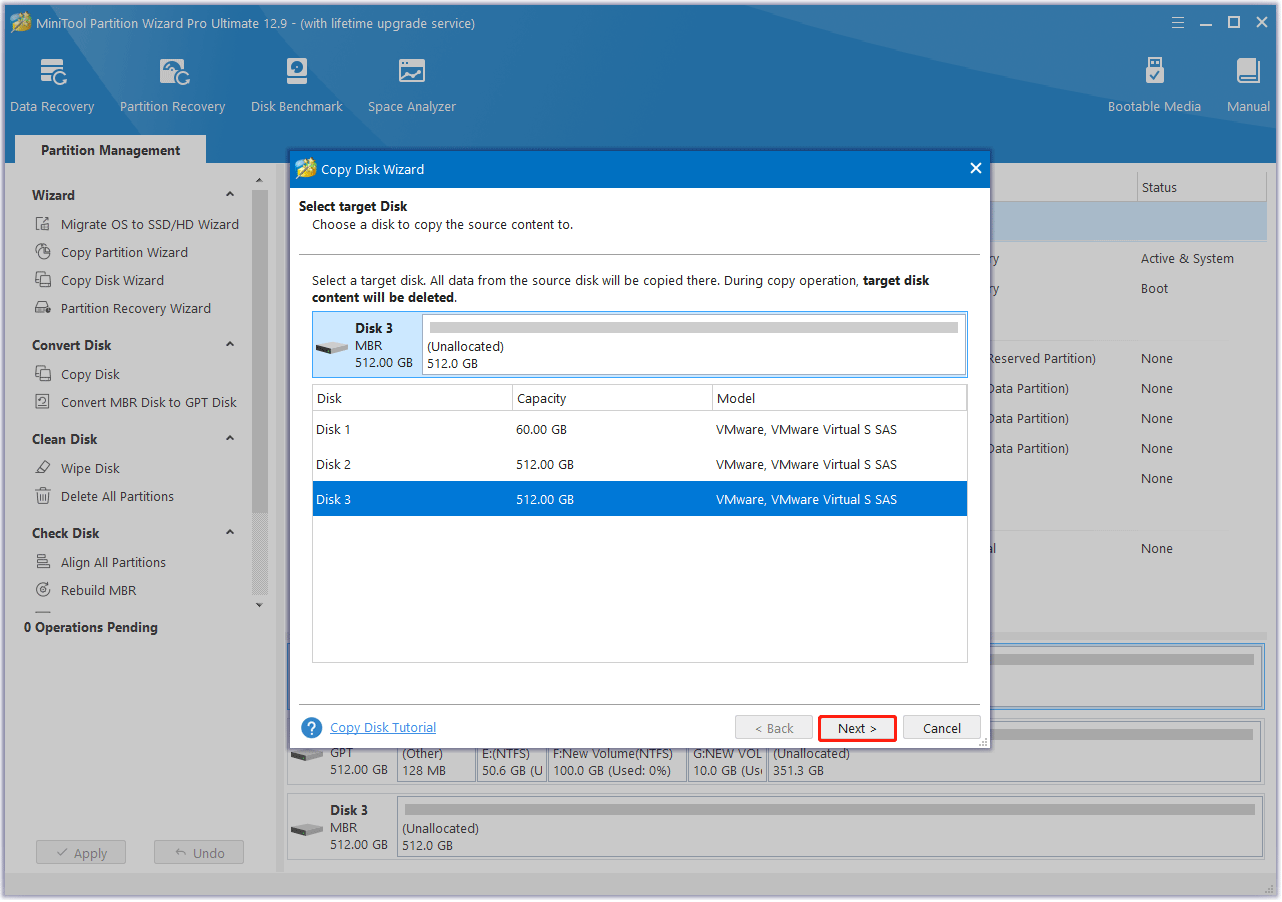This screenshot has width=1282, height=902.
Task: Click the Align All Partitions icon
Action: (x=43, y=562)
